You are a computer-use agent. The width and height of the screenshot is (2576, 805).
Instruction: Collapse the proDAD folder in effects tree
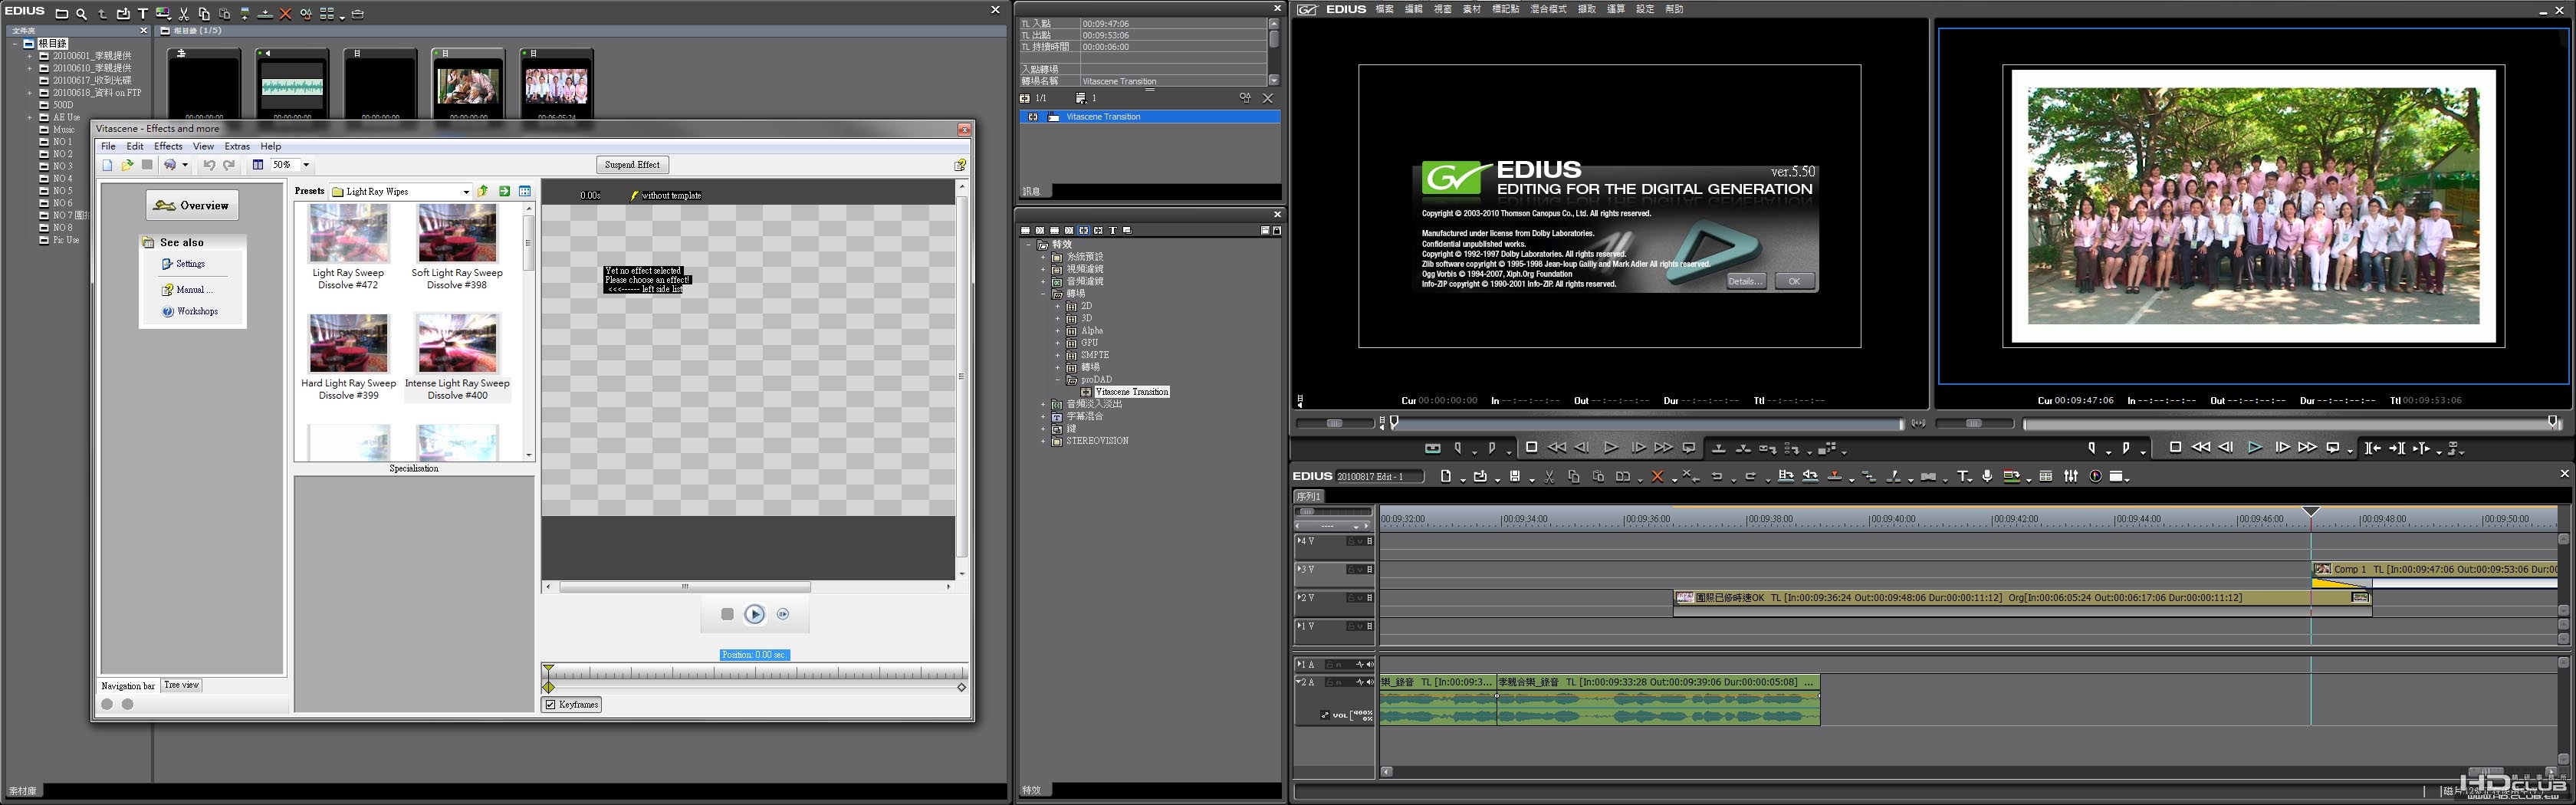tap(1057, 380)
